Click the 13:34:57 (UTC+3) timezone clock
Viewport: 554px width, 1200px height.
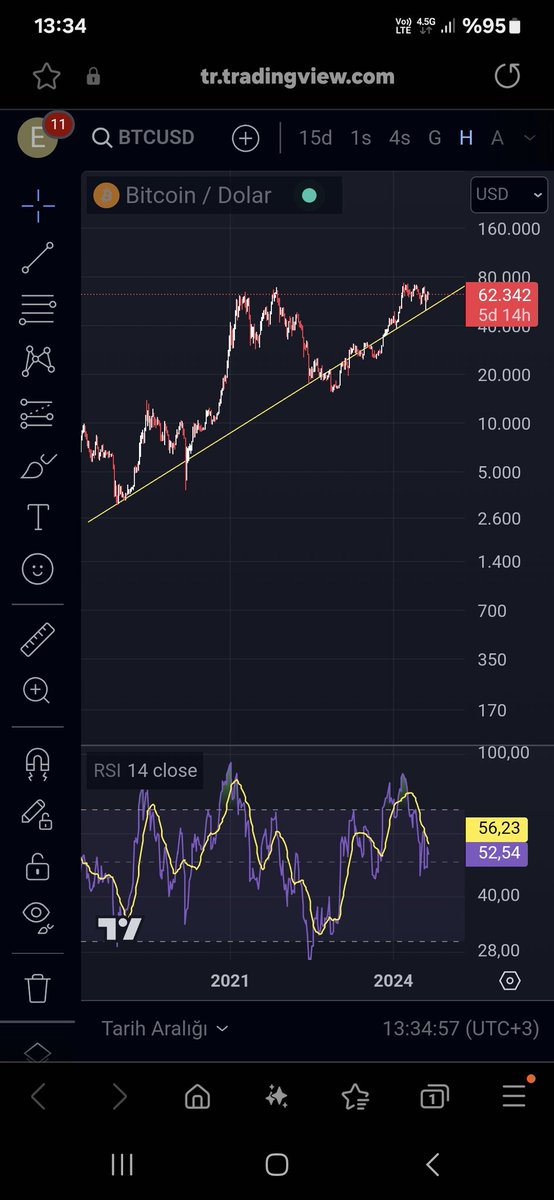coord(461,1028)
